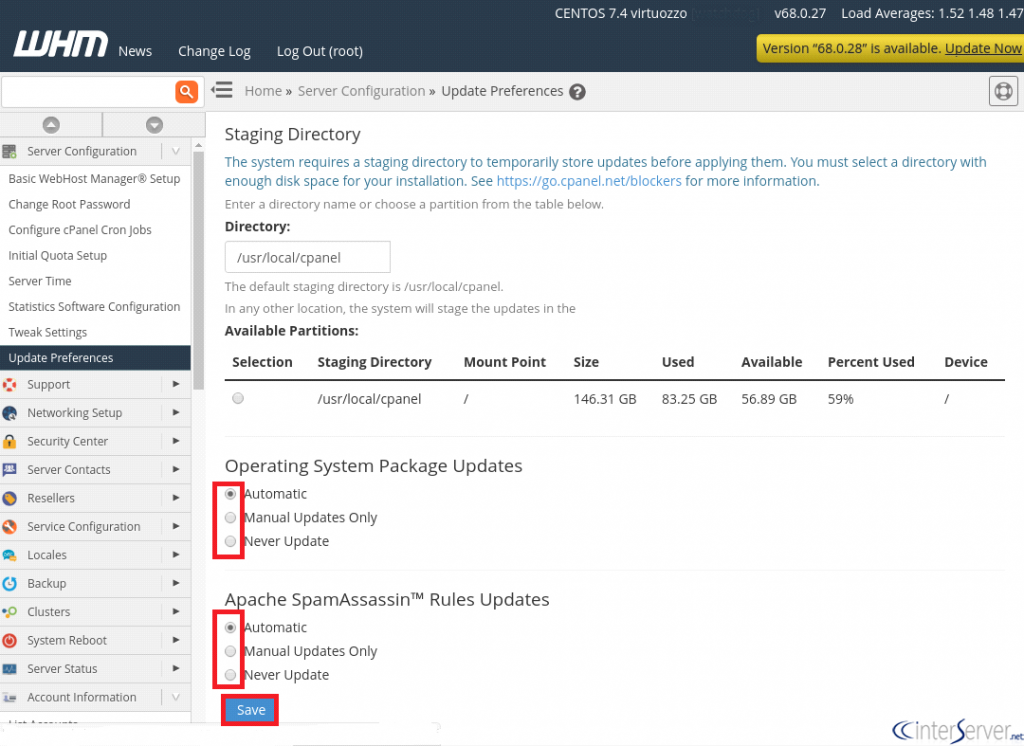Click the sidebar vertical scrollbar
The image size is (1024, 746).
tap(199, 271)
